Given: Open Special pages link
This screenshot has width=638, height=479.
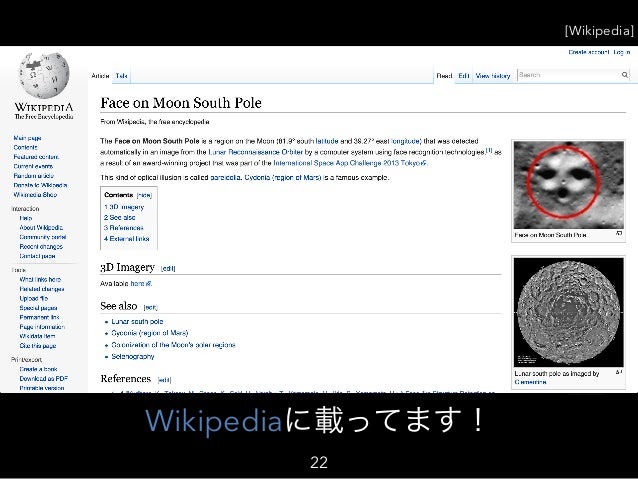Looking at the screenshot, I should tap(38, 308).
